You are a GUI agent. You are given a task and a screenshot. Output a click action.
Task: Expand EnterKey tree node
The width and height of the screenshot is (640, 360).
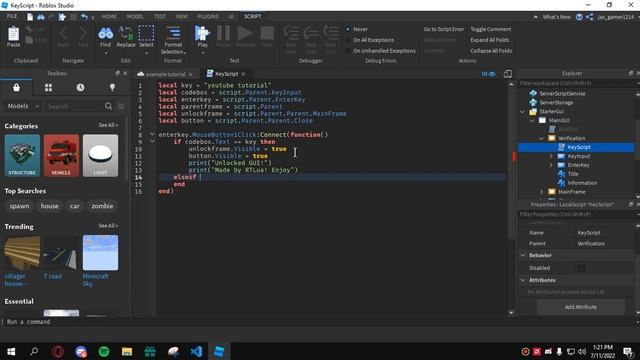click(551, 165)
